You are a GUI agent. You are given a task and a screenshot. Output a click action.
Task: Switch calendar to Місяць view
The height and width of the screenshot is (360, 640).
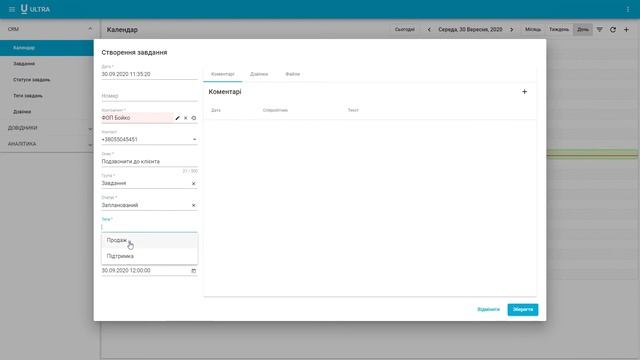tap(533, 29)
